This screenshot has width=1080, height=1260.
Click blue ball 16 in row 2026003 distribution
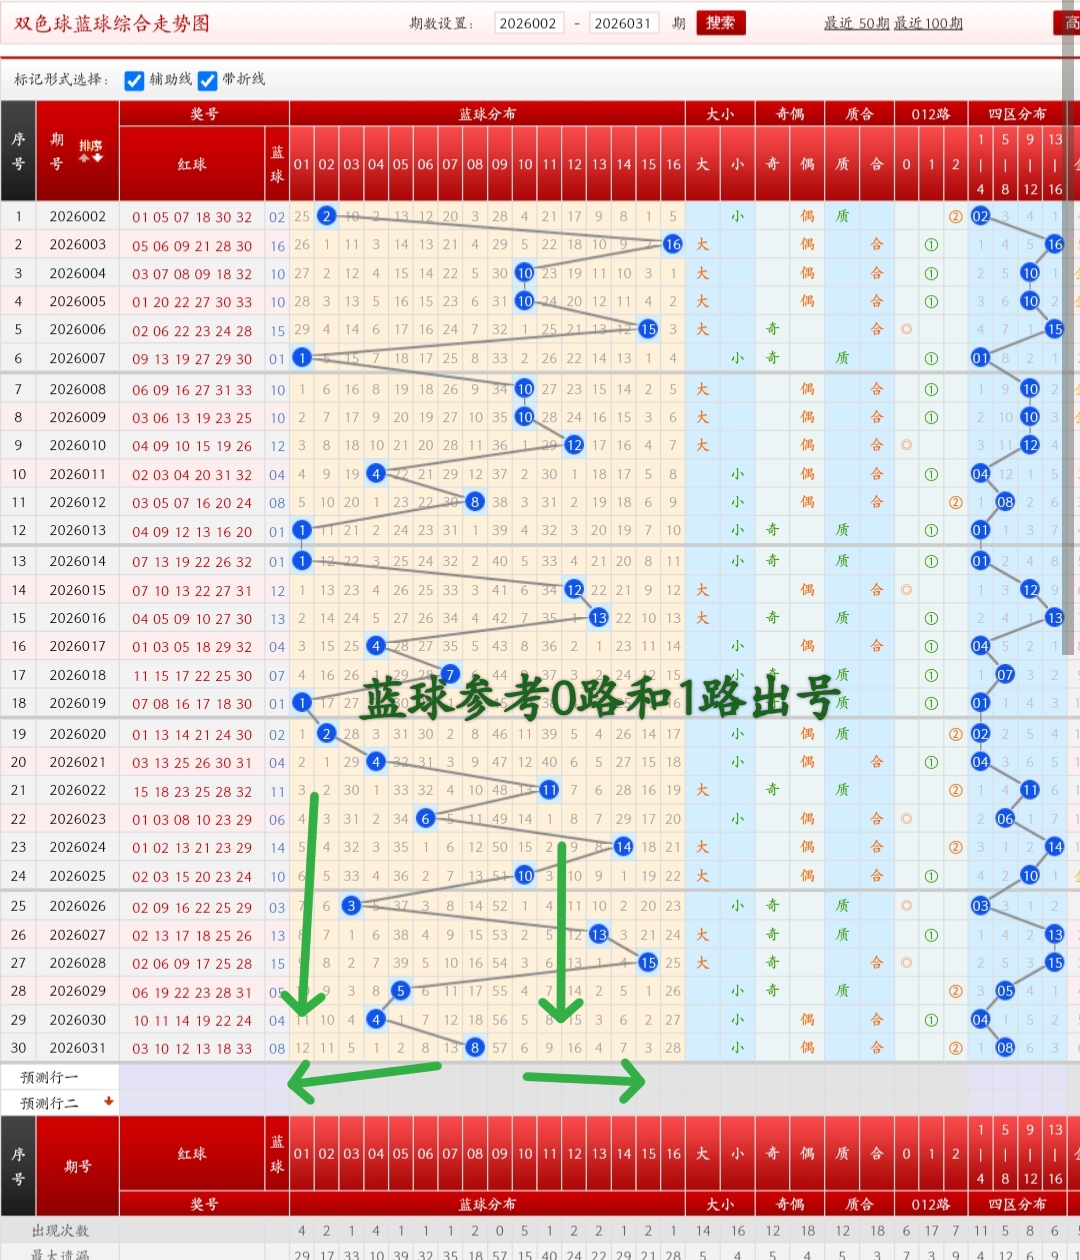click(673, 243)
